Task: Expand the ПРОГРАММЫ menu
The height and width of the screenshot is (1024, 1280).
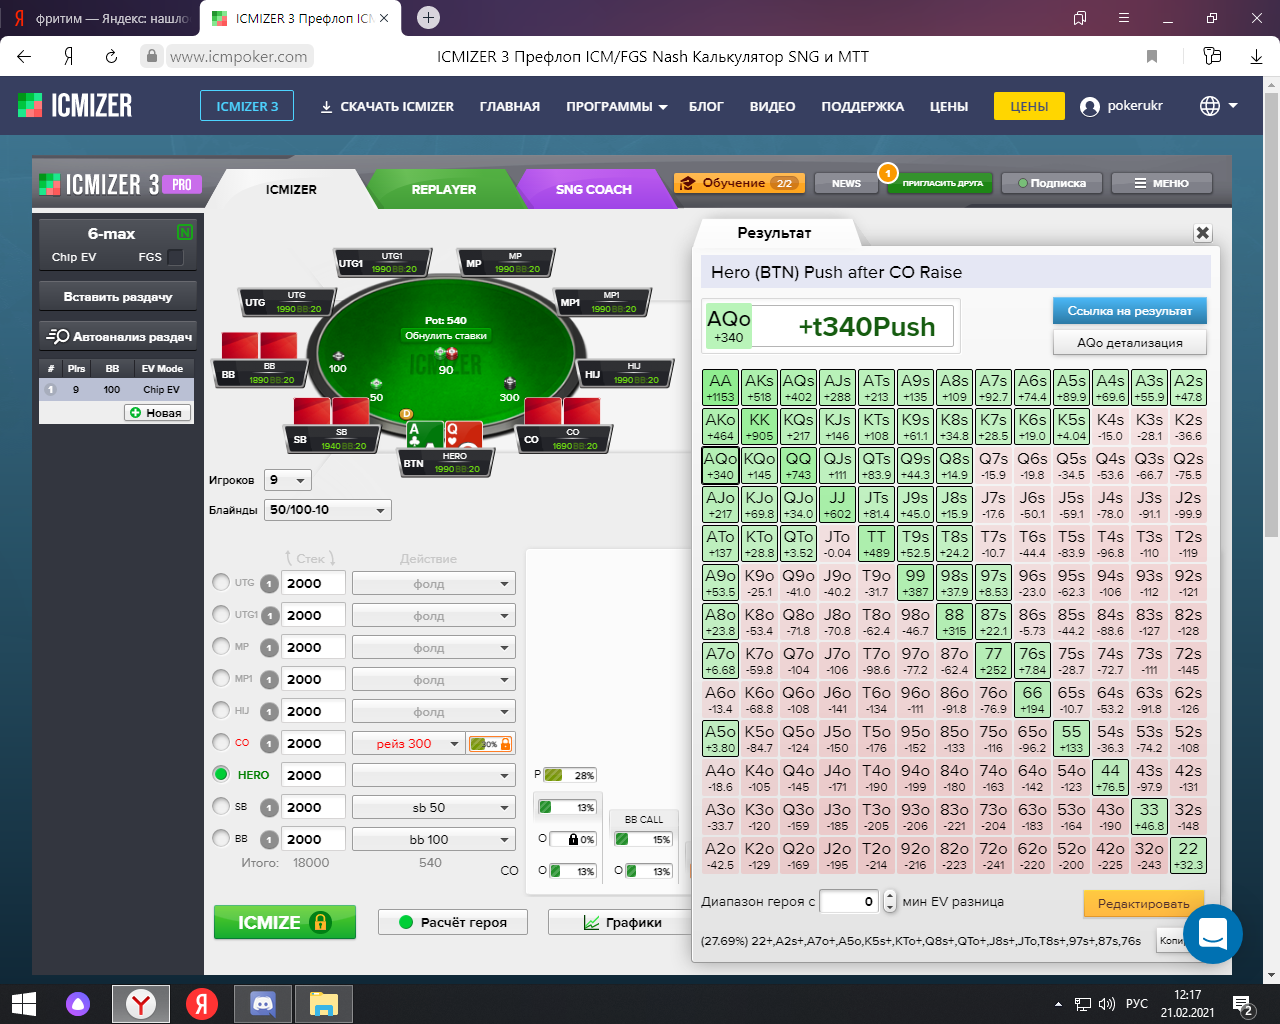Action: click(x=616, y=106)
